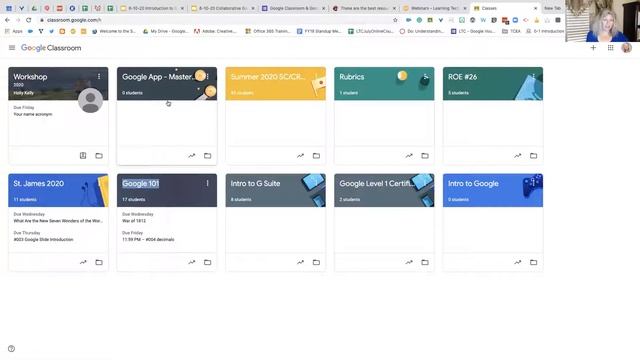
Task: Open the Drive folder for Google Level 1 Certifi... class
Action: [425, 262]
